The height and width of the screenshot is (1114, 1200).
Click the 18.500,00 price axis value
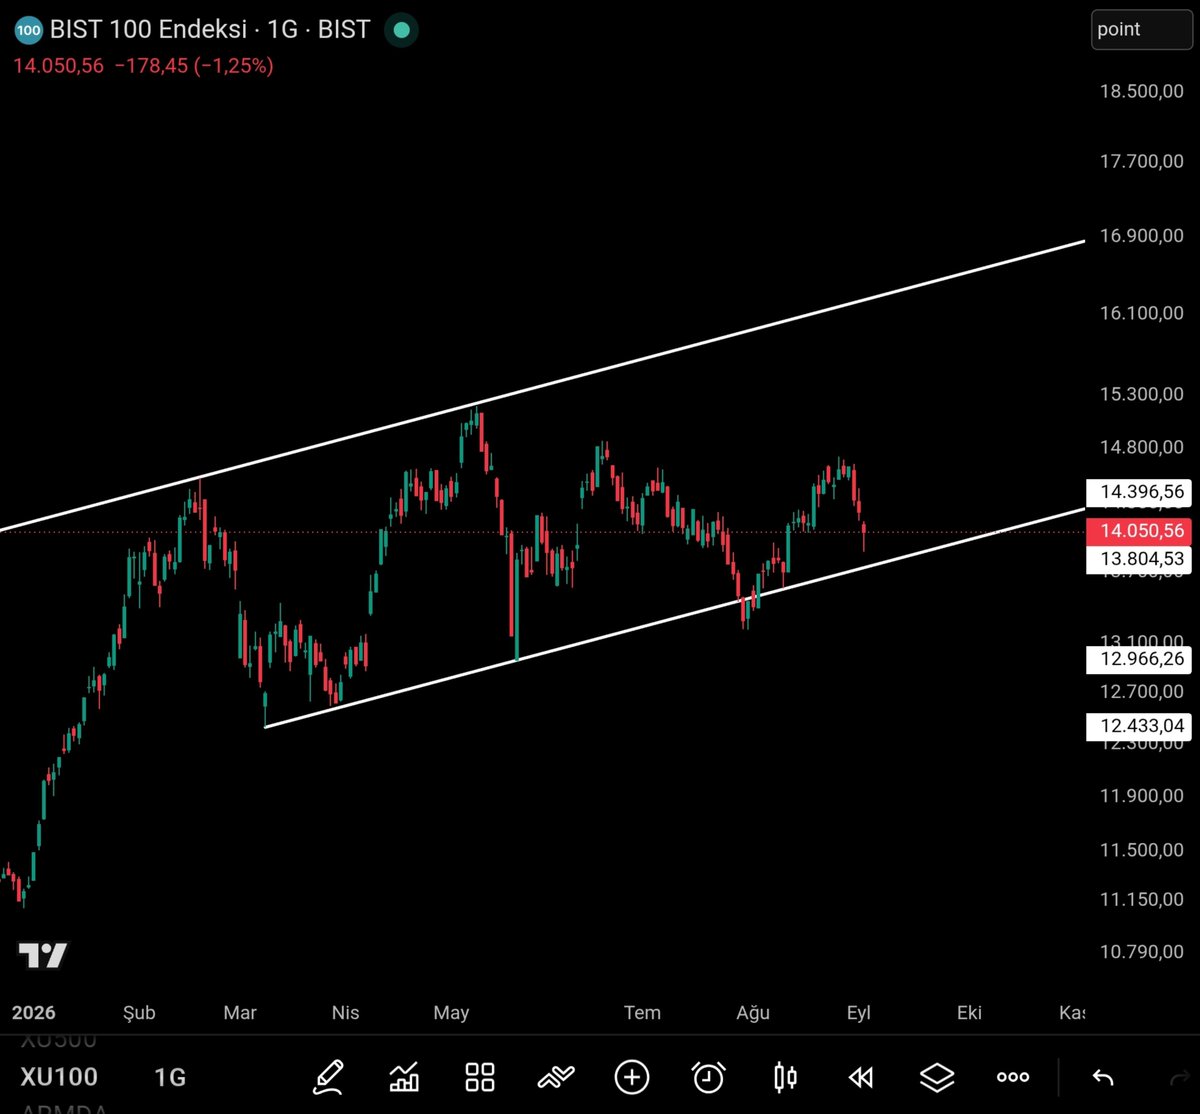tap(1142, 91)
